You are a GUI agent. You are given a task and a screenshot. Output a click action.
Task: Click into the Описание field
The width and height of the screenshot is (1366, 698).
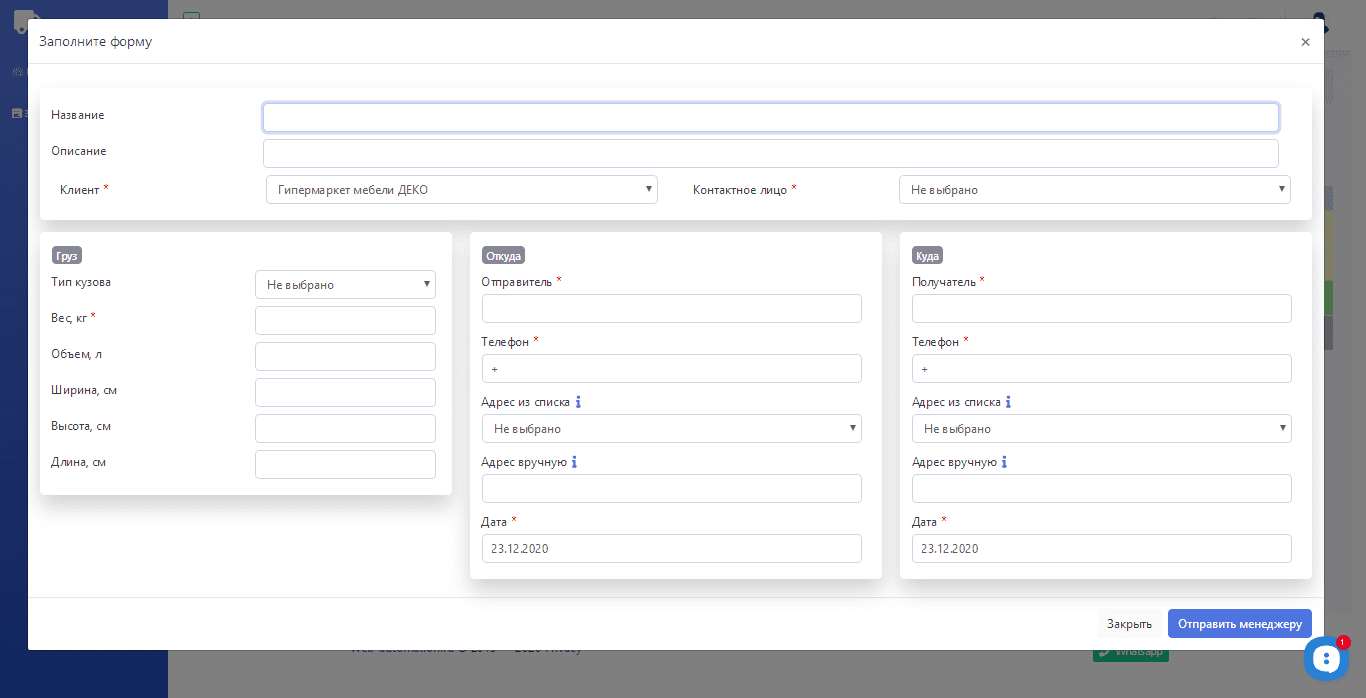pyautogui.click(x=770, y=153)
